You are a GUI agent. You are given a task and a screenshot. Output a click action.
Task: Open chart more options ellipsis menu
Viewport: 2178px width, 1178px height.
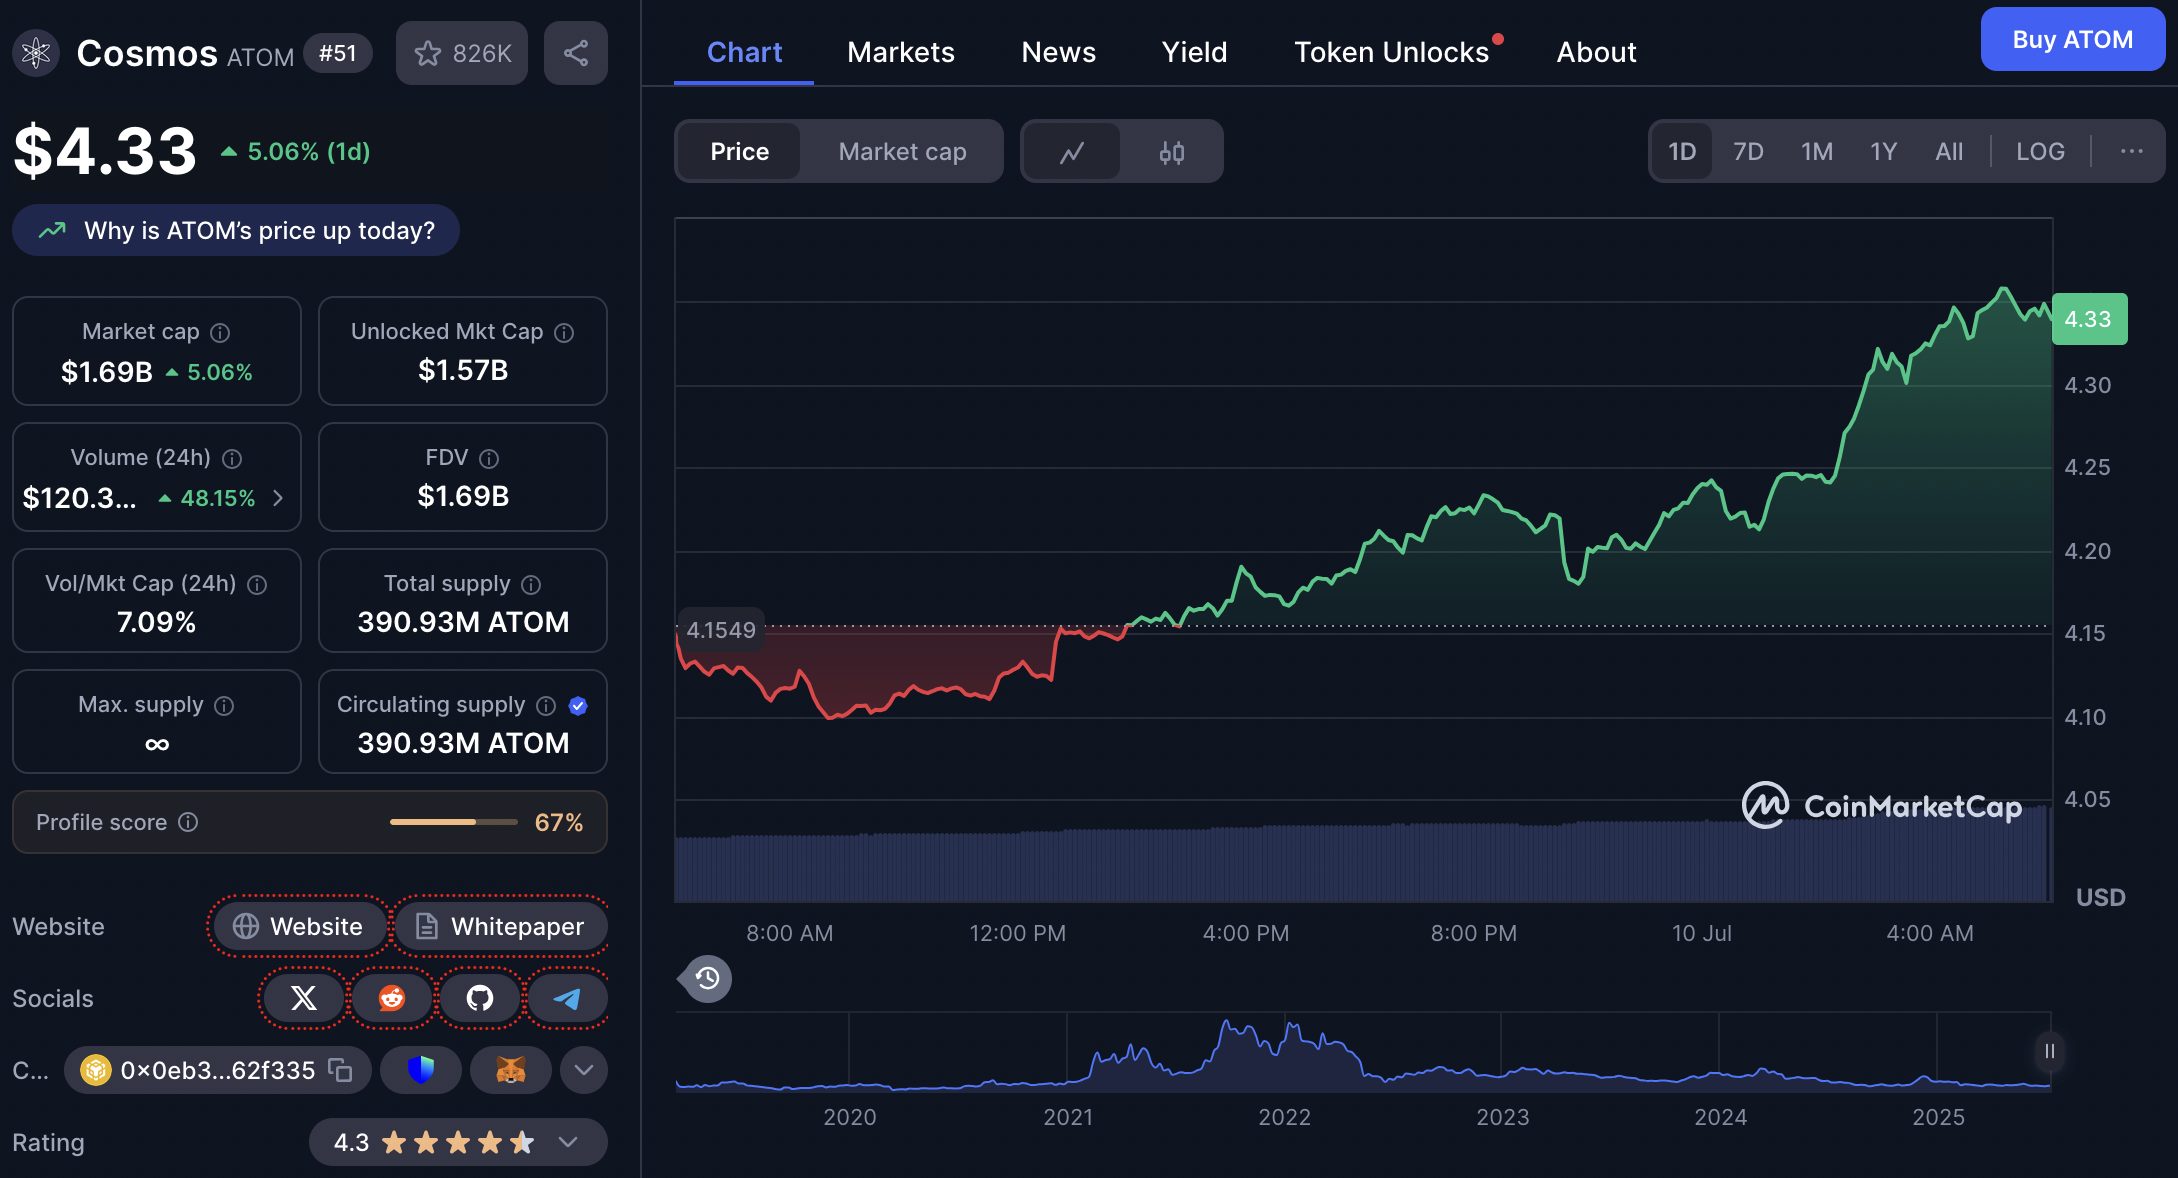pyautogui.click(x=2131, y=152)
